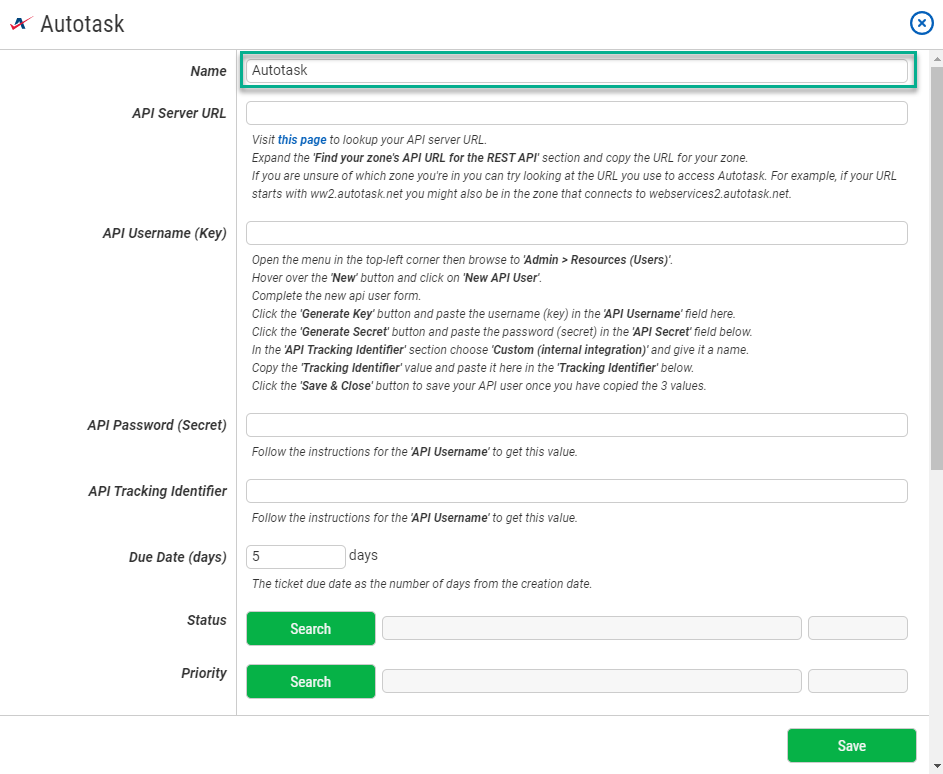The image size is (943, 774).
Task: Open the 'this page' link
Action: [302, 140]
